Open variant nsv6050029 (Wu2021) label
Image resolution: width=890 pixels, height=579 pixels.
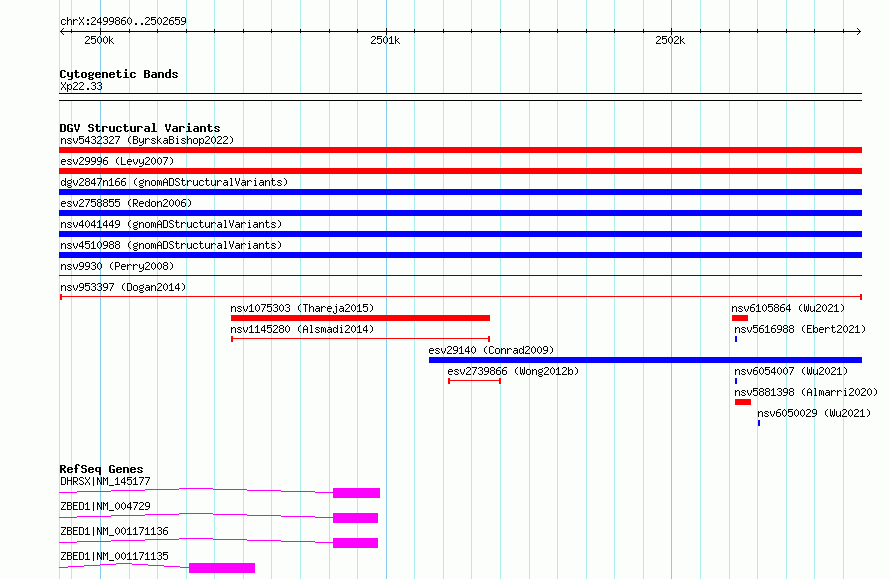point(814,413)
